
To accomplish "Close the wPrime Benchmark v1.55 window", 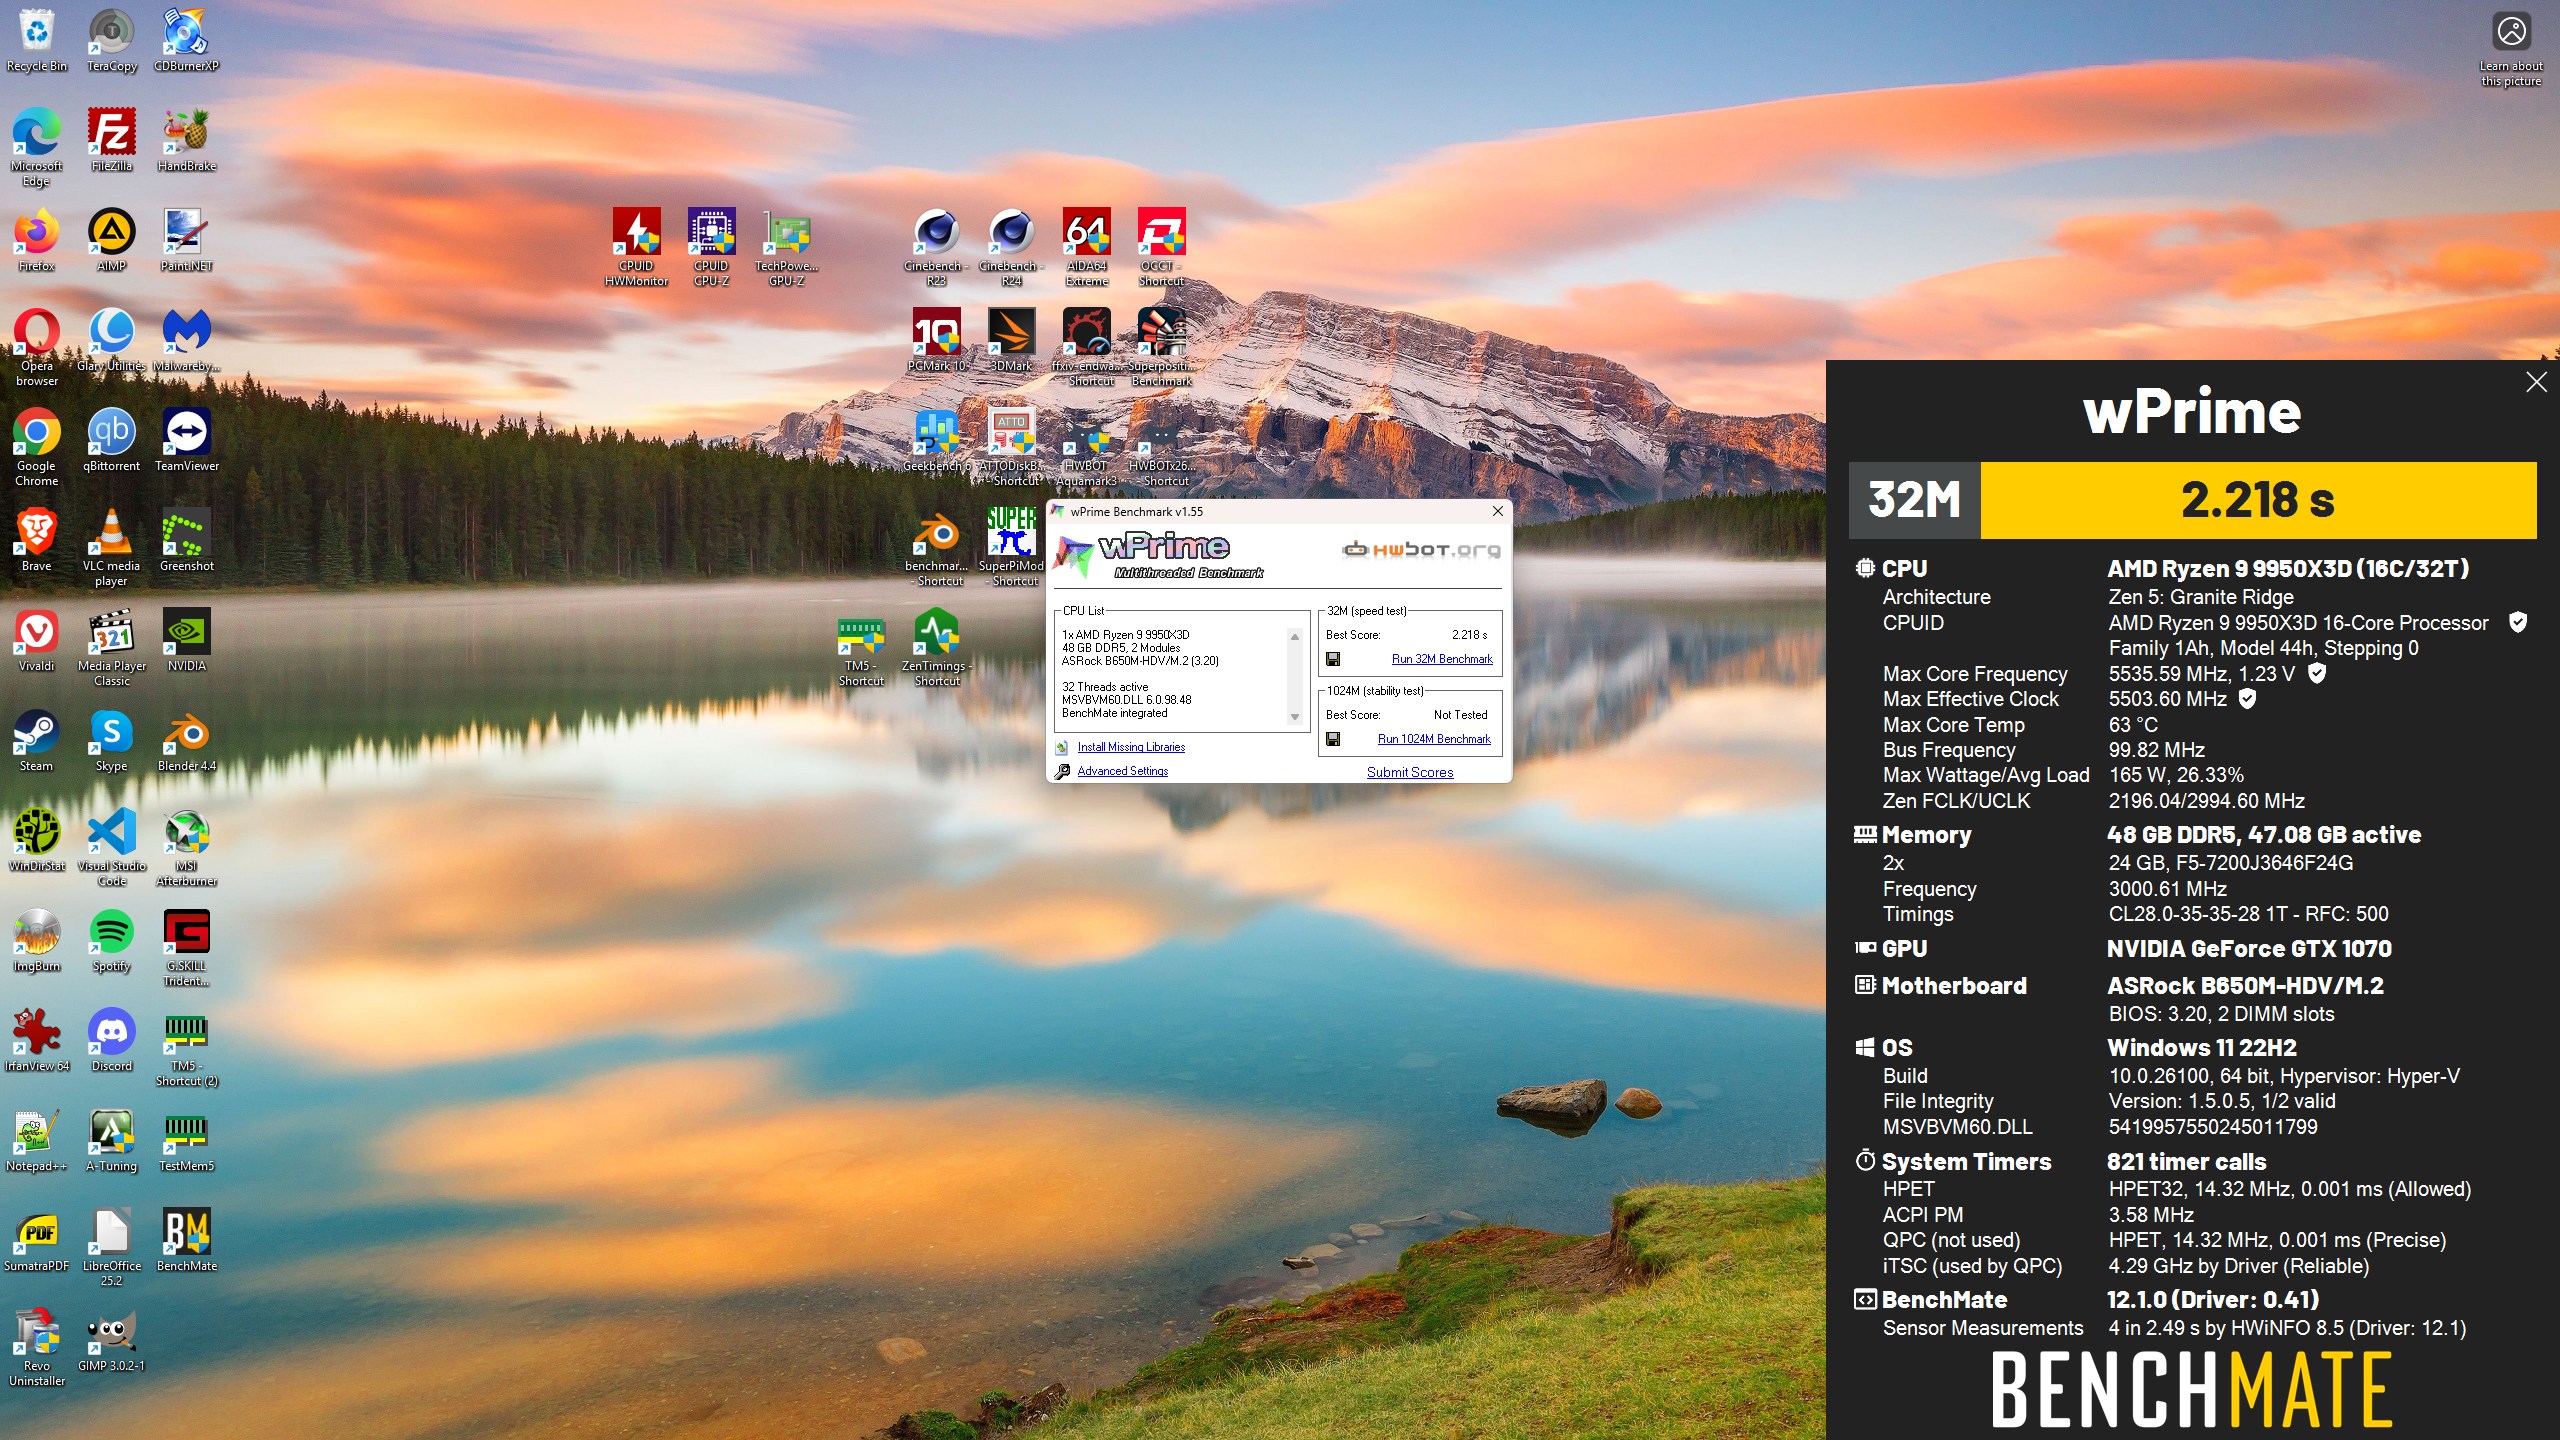I will (1497, 511).
